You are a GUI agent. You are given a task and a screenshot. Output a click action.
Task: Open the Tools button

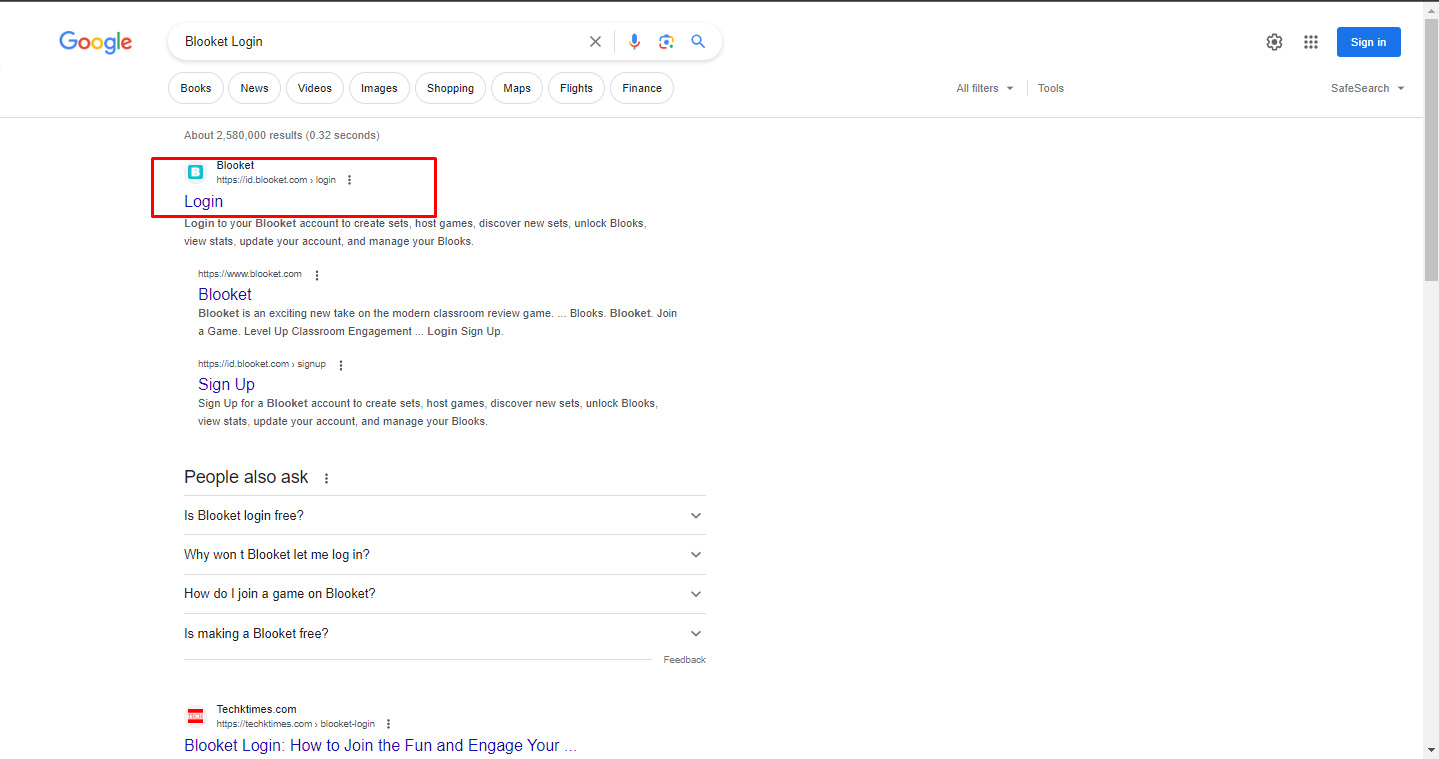coord(1051,88)
